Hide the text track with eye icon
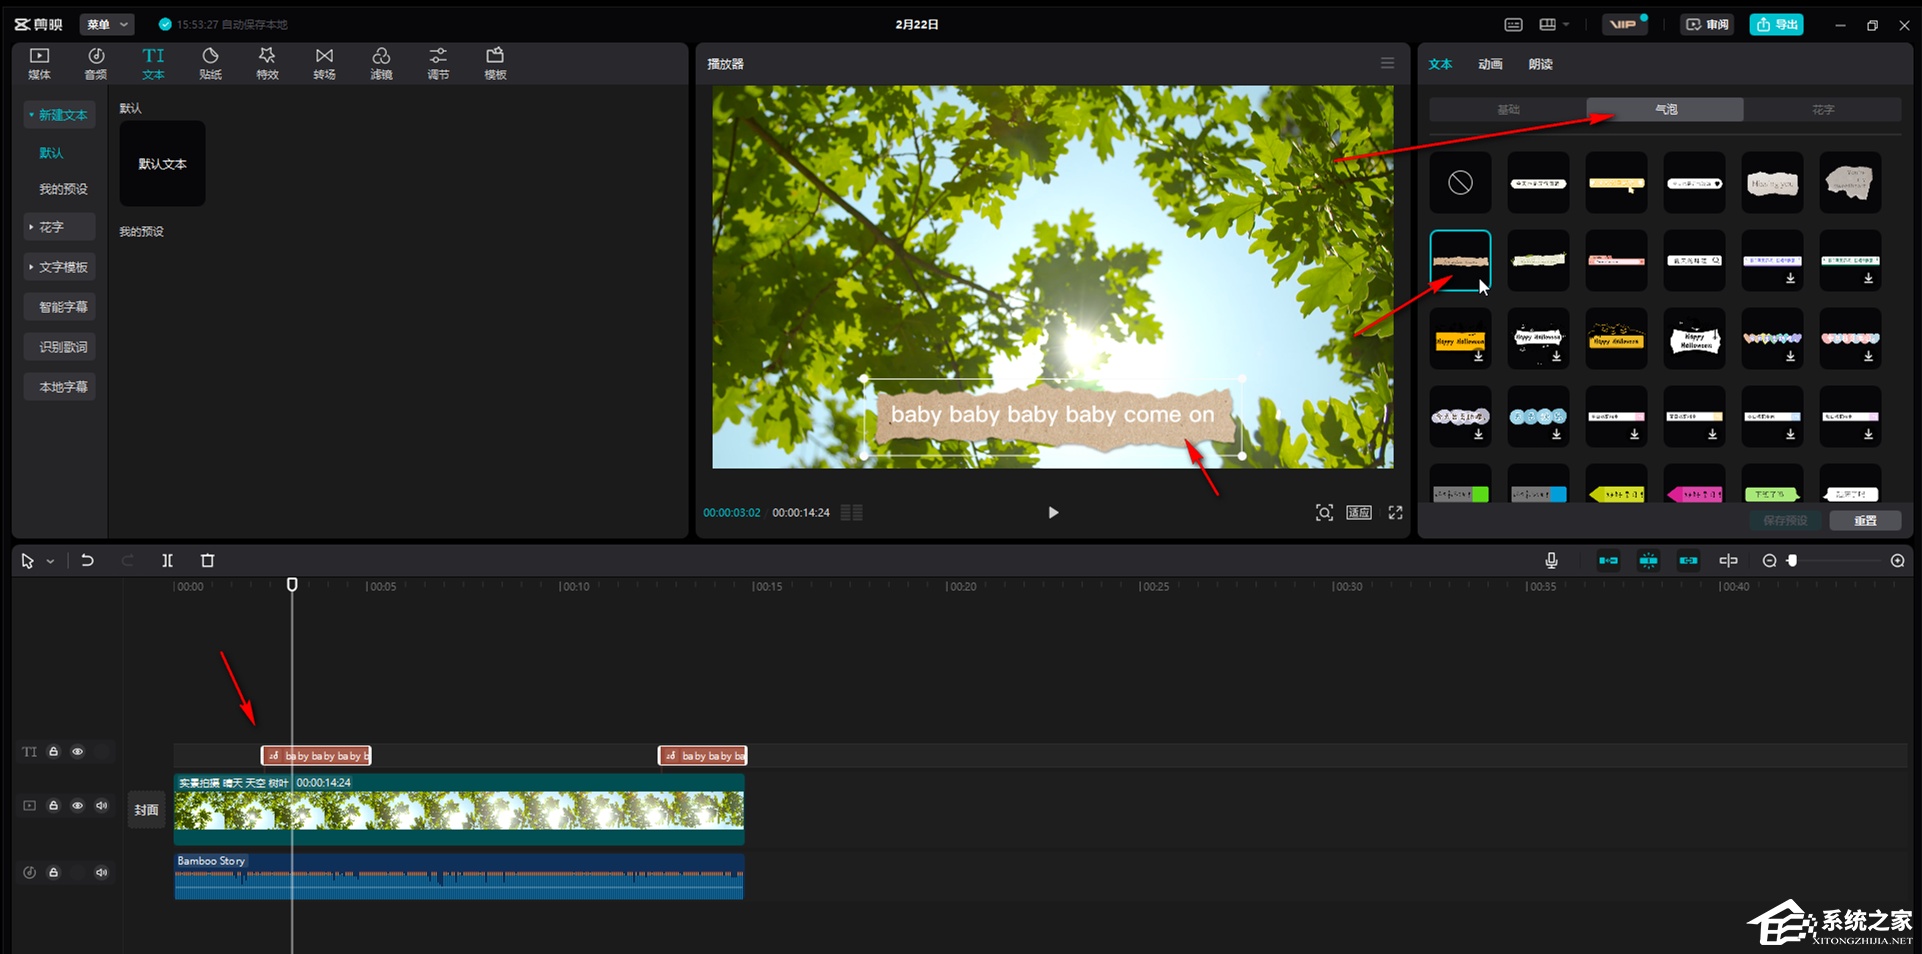Screen dimensions: 1922x954 78,752
